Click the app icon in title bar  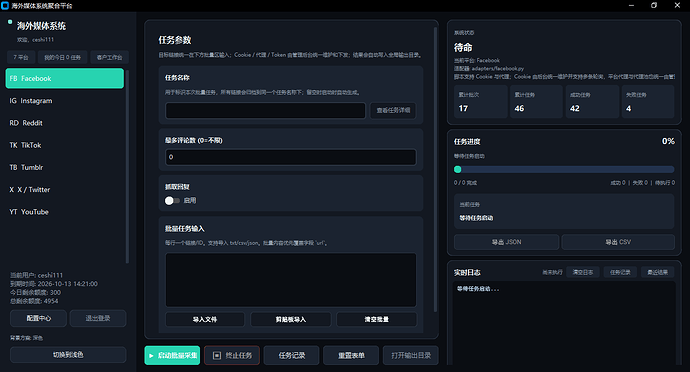(x=5, y=6)
